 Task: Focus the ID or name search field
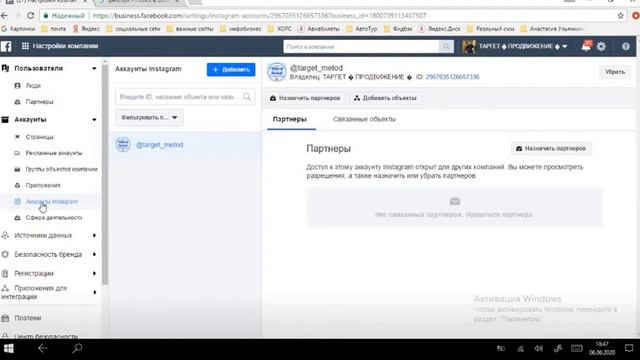tap(185, 97)
